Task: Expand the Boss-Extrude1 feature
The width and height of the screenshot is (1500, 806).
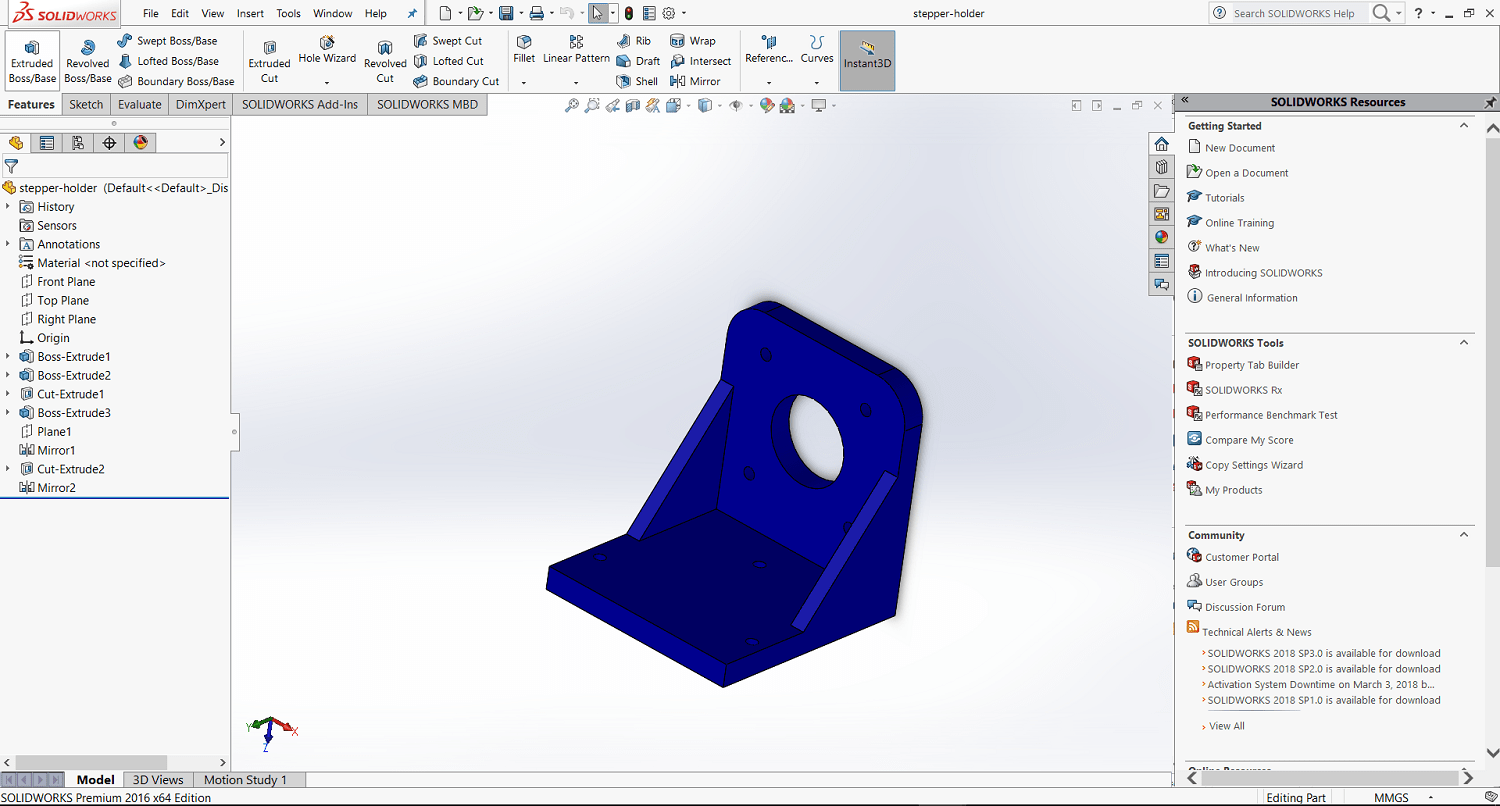Action: coord(8,356)
